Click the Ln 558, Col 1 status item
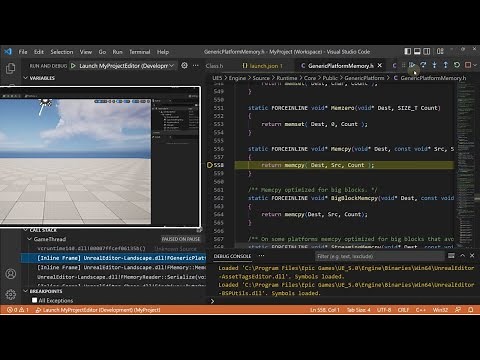480x360 pixels. tap(325, 310)
